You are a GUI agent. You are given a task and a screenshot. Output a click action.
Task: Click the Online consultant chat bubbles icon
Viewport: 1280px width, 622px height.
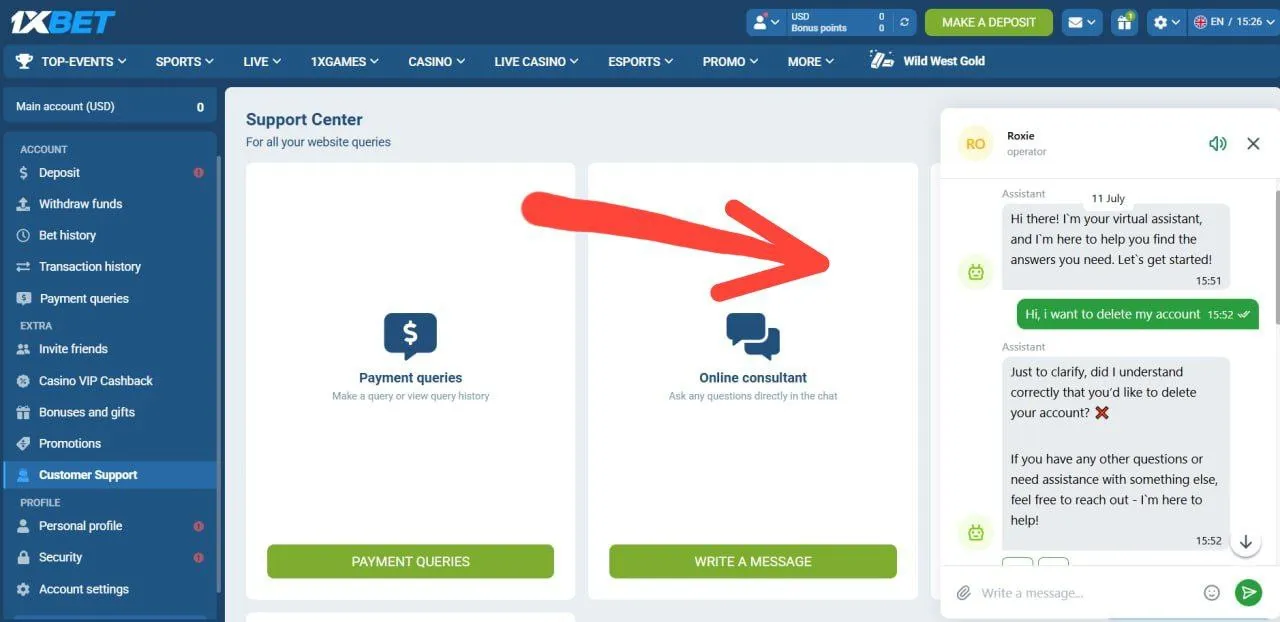pos(753,337)
